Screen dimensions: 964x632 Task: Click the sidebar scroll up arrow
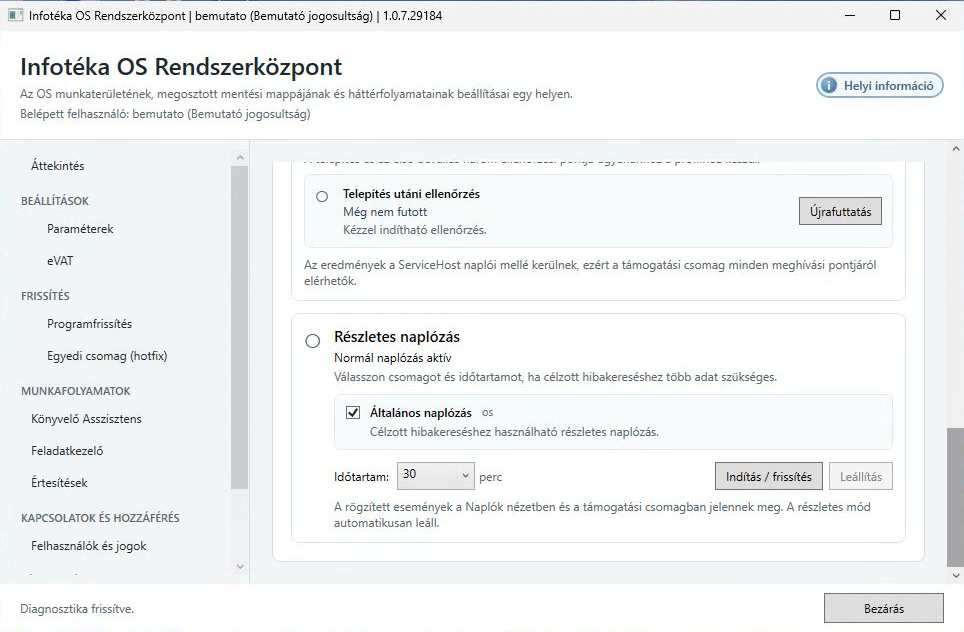(240, 158)
